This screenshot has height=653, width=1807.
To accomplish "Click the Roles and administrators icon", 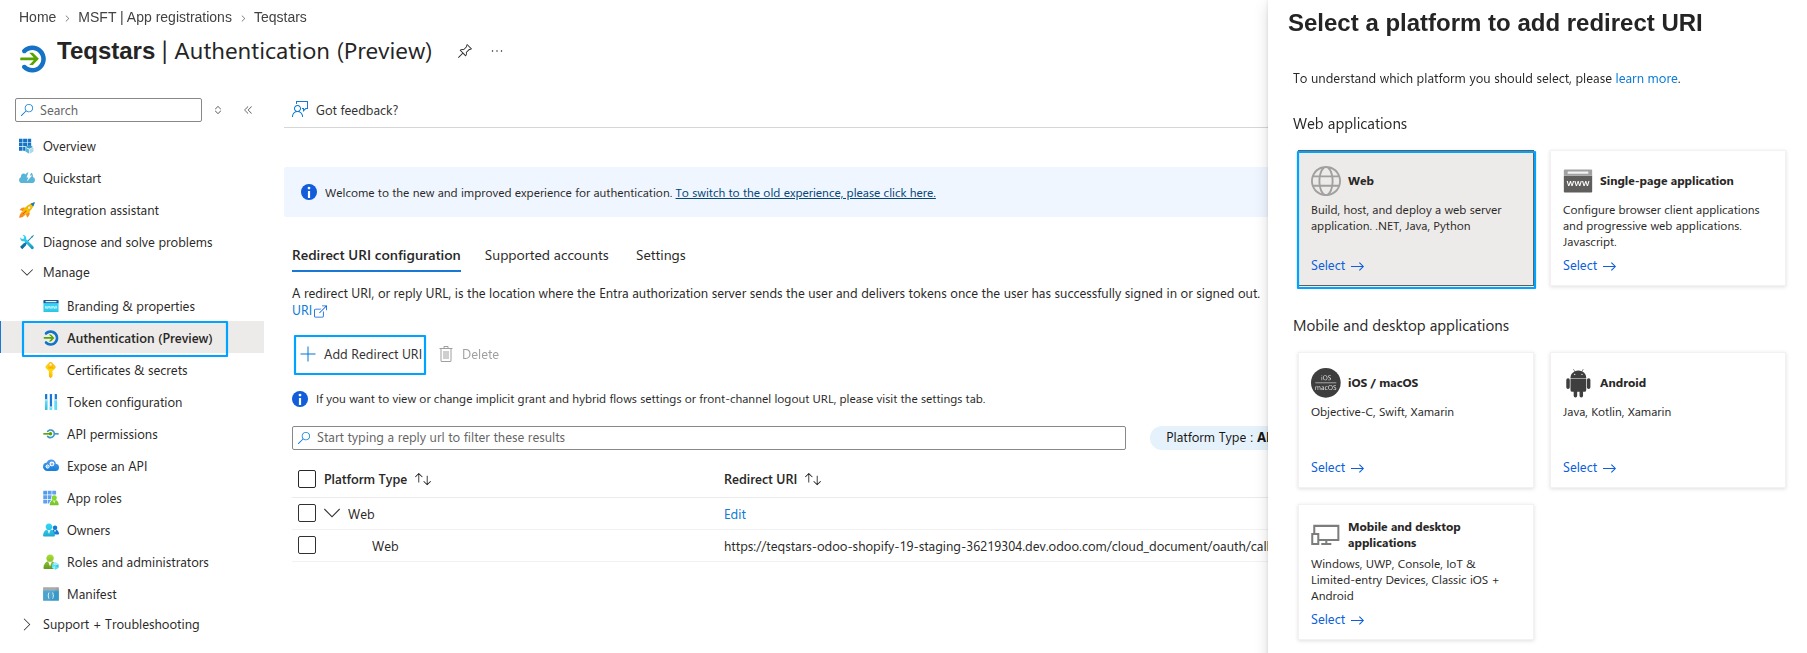I will click(50, 562).
